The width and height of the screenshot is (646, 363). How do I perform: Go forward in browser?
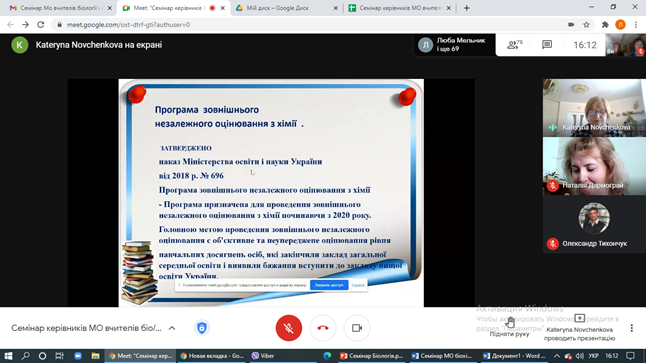26,25
